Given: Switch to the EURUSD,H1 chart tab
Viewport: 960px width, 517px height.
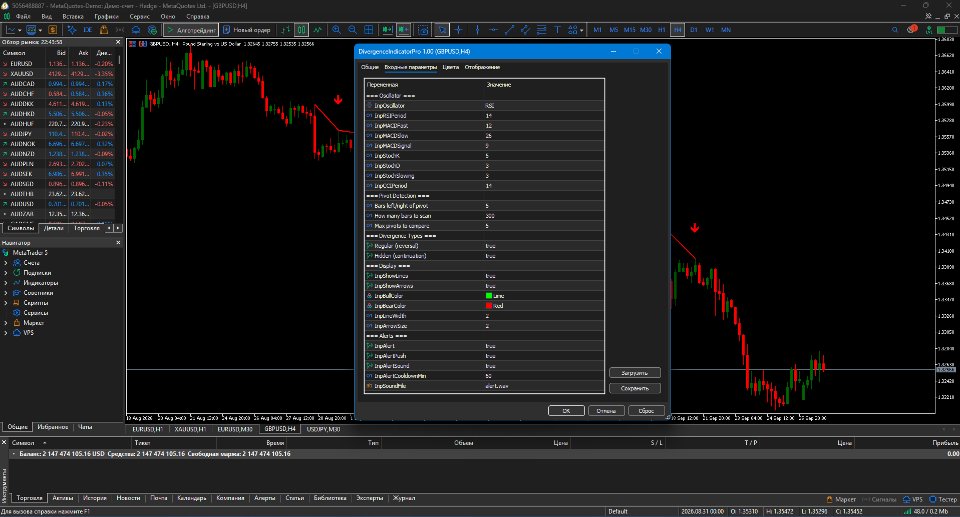Looking at the screenshot, I should click(148, 429).
